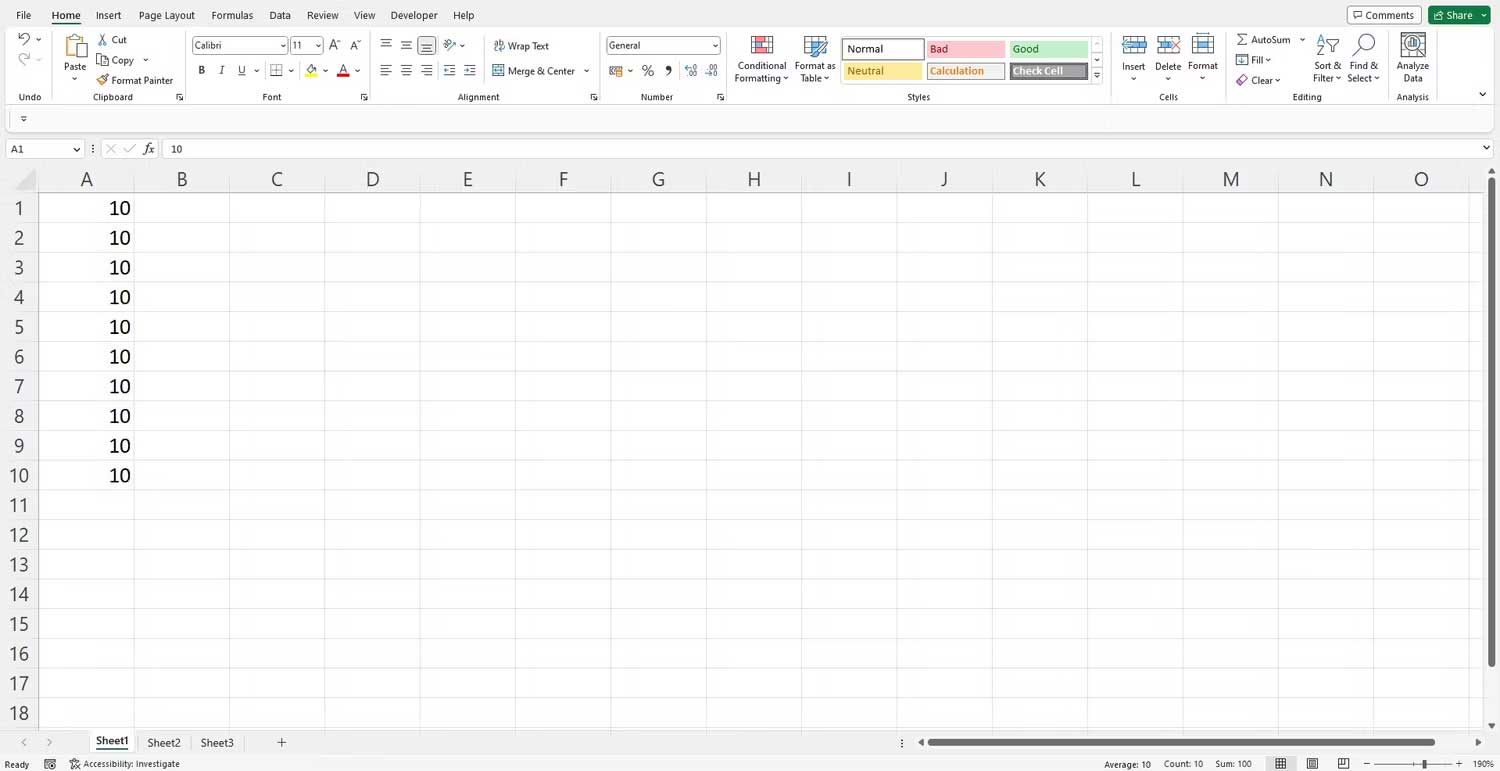Apply bold formatting to cell A1
The image size is (1500, 771).
(201, 70)
